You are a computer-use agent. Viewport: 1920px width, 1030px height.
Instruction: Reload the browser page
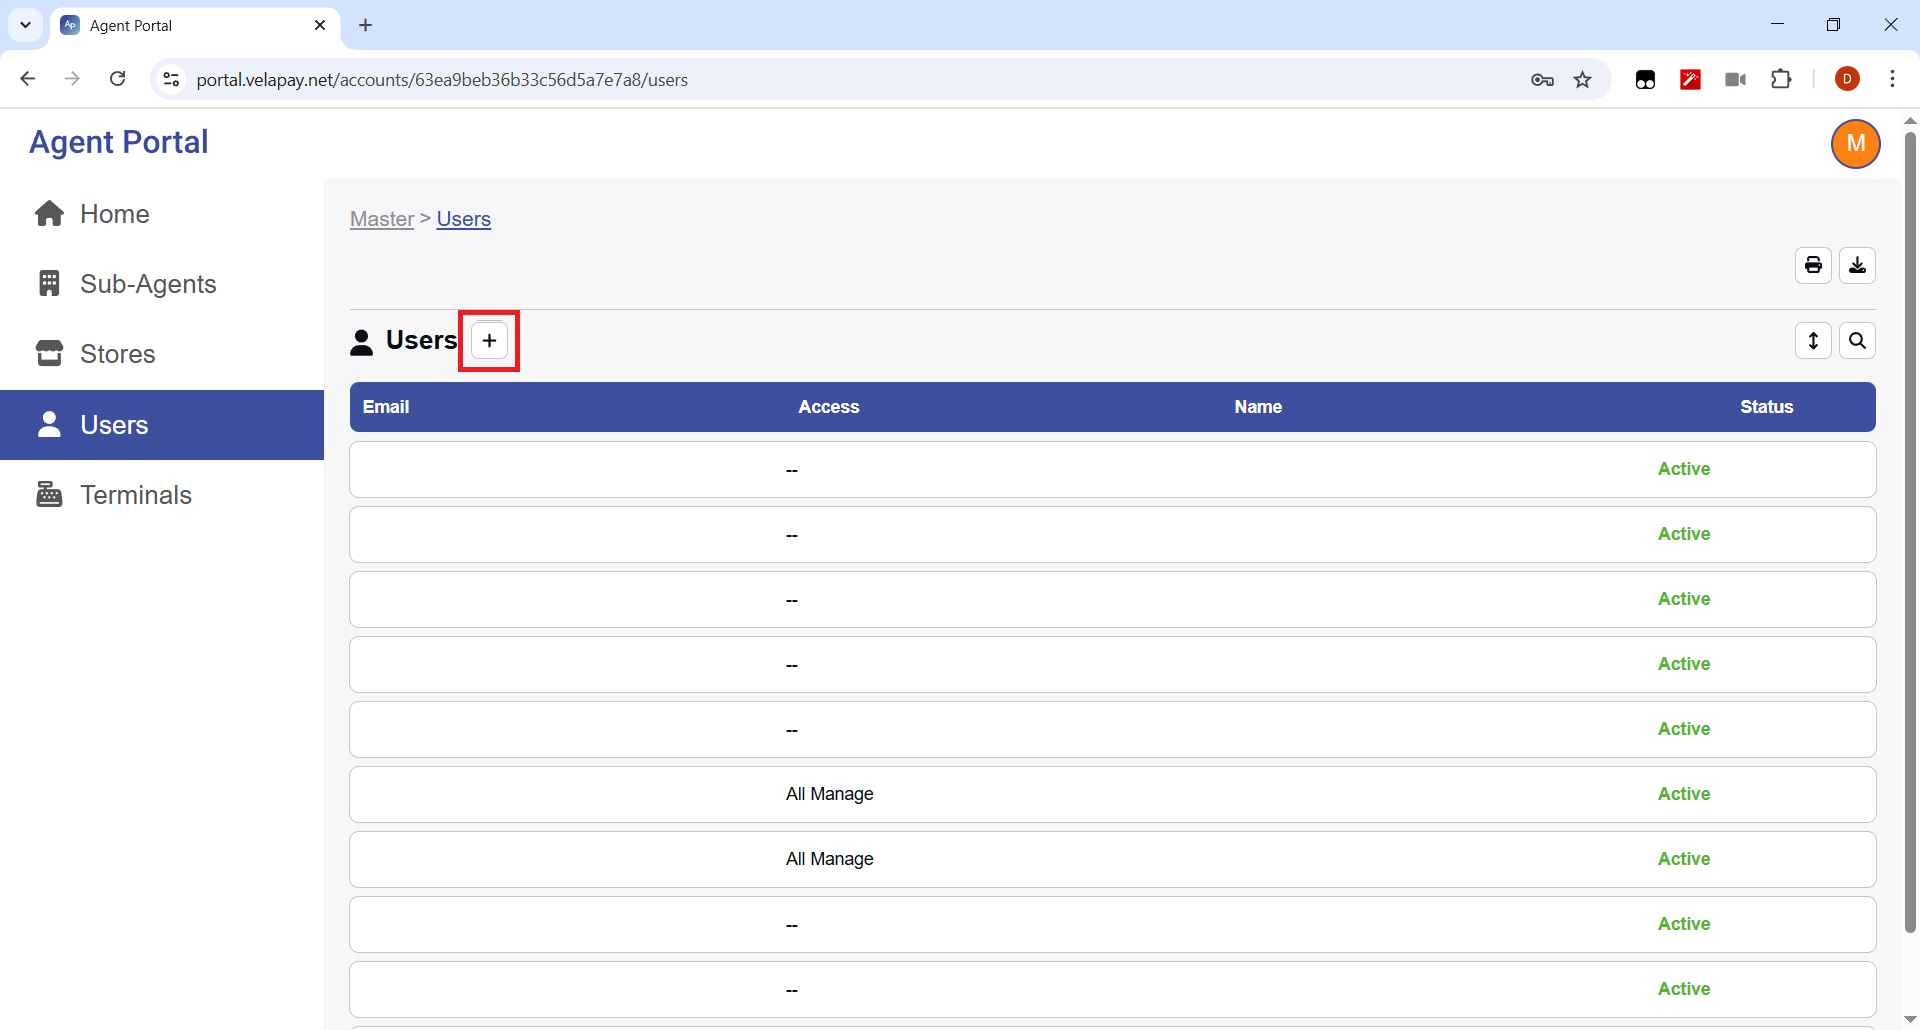pyautogui.click(x=118, y=79)
